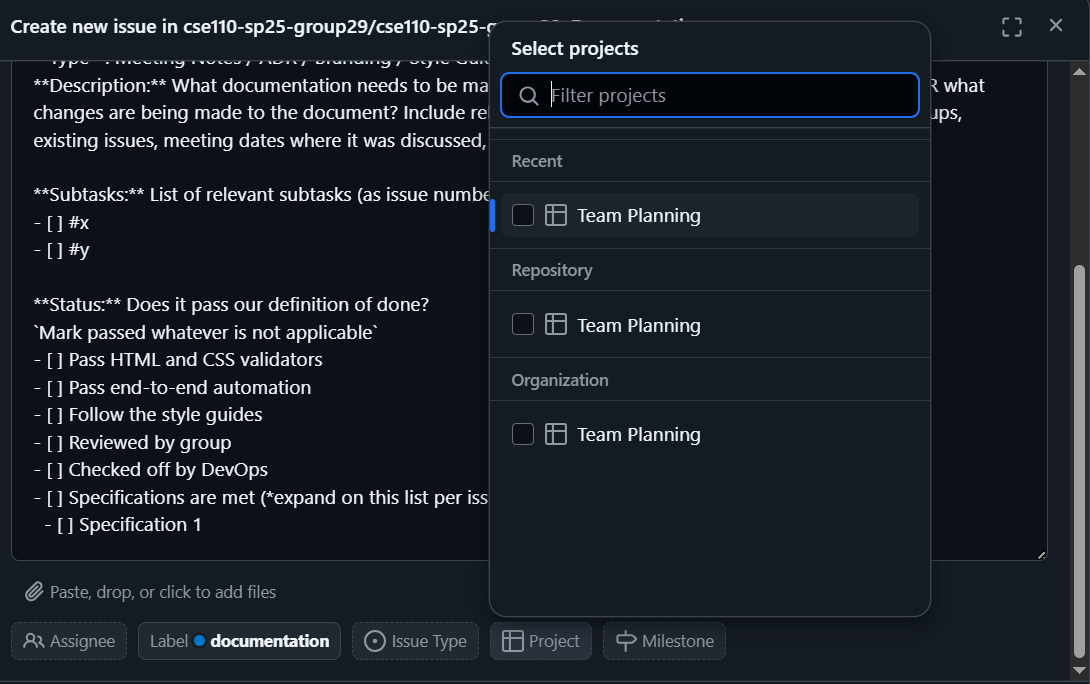
Task: Click the Label documentation button
Action: [240, 641]
